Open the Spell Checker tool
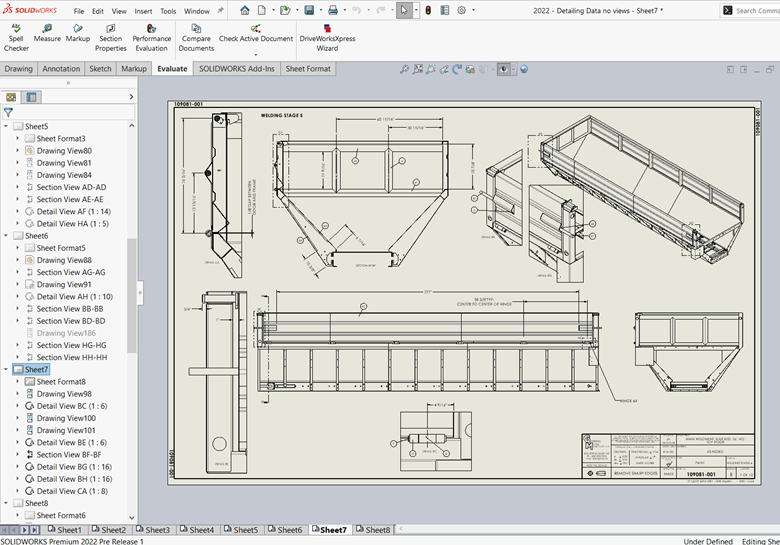 [x=16, y=36]
